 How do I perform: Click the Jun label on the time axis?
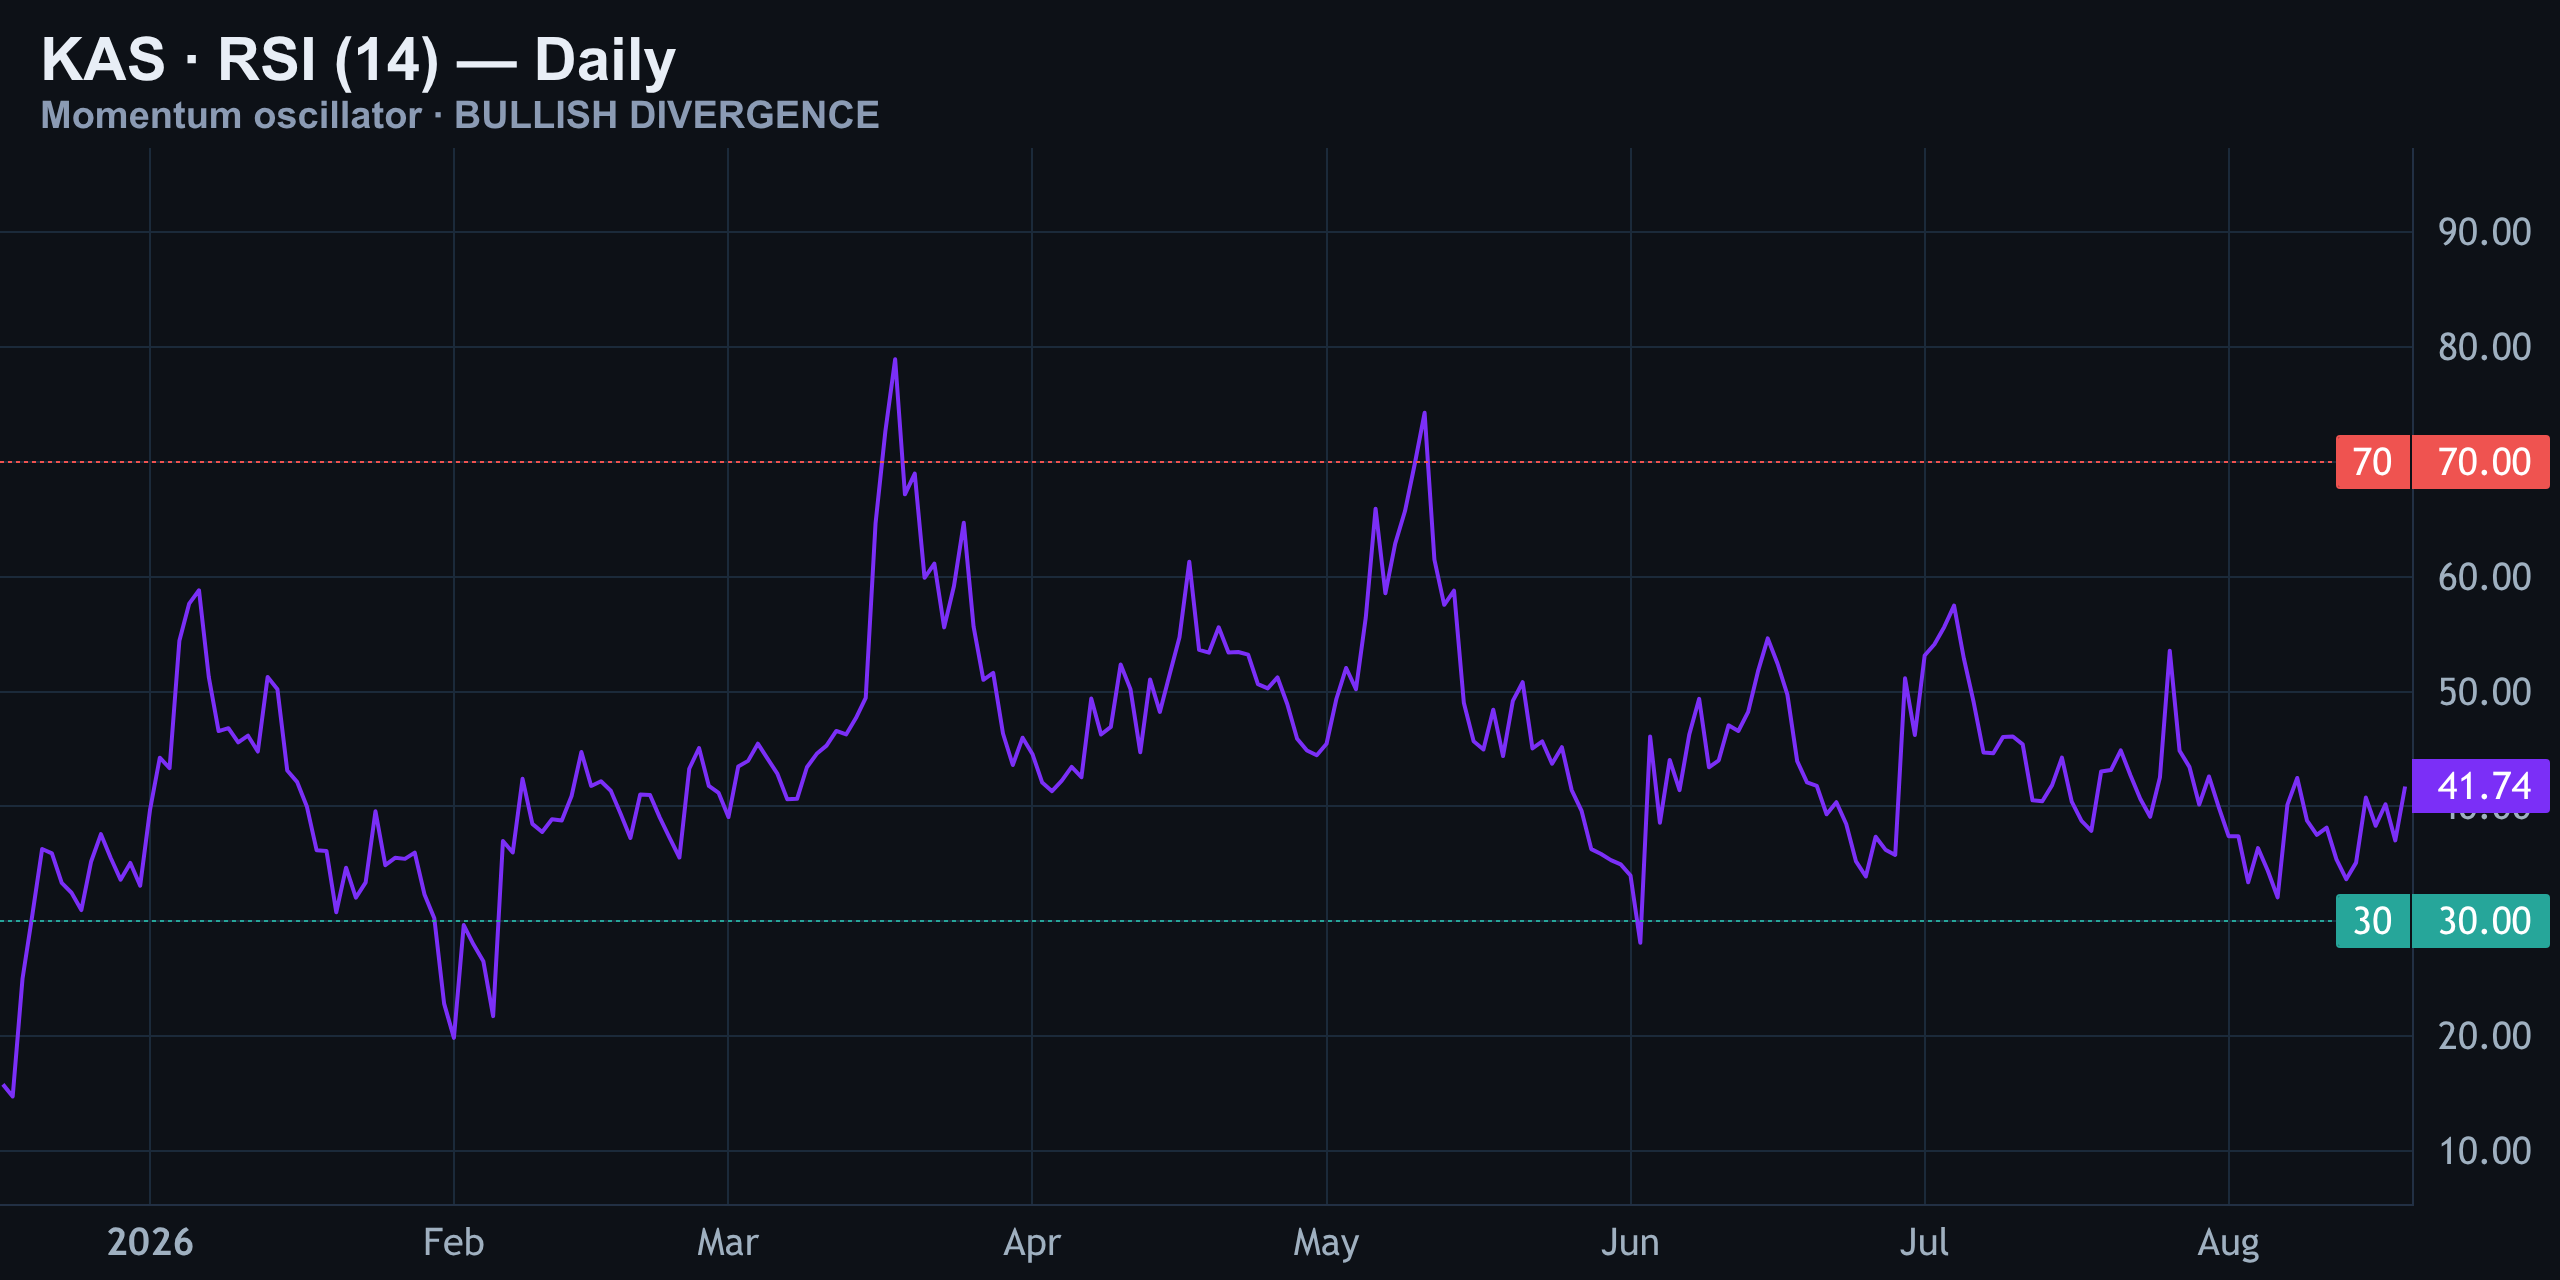coord(1630,1242)
